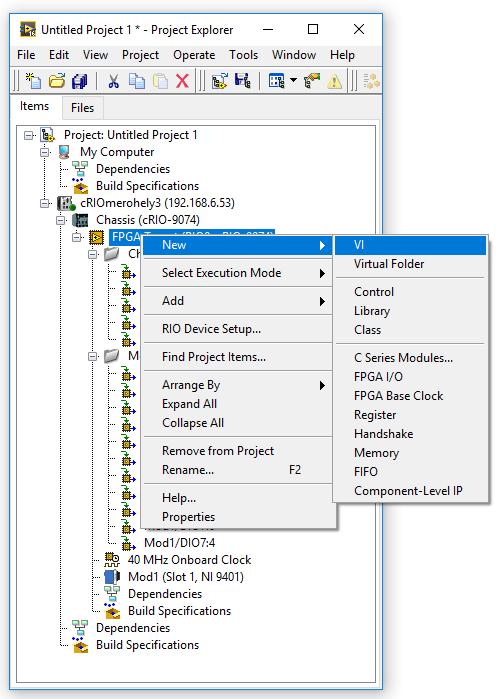Collapse the My Computer tree node
The width and height of the screenshot is (498, 699).
pos(45,152)
